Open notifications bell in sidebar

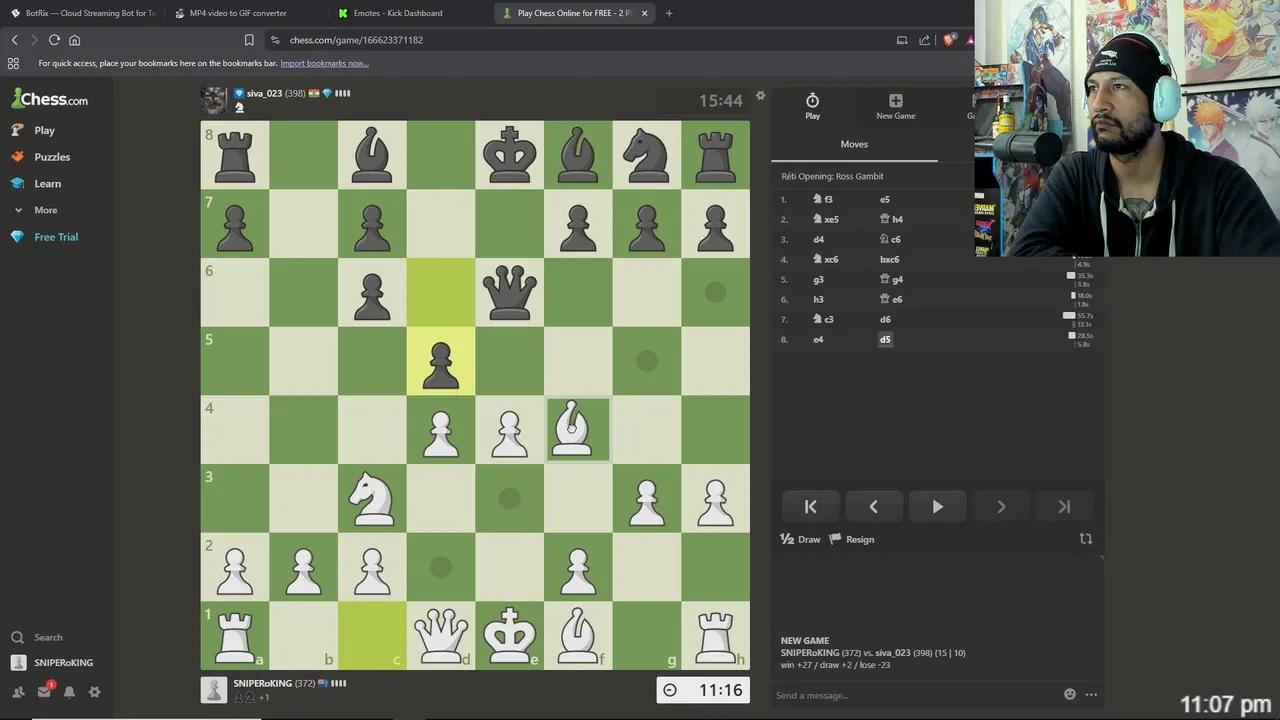[69, 692]
